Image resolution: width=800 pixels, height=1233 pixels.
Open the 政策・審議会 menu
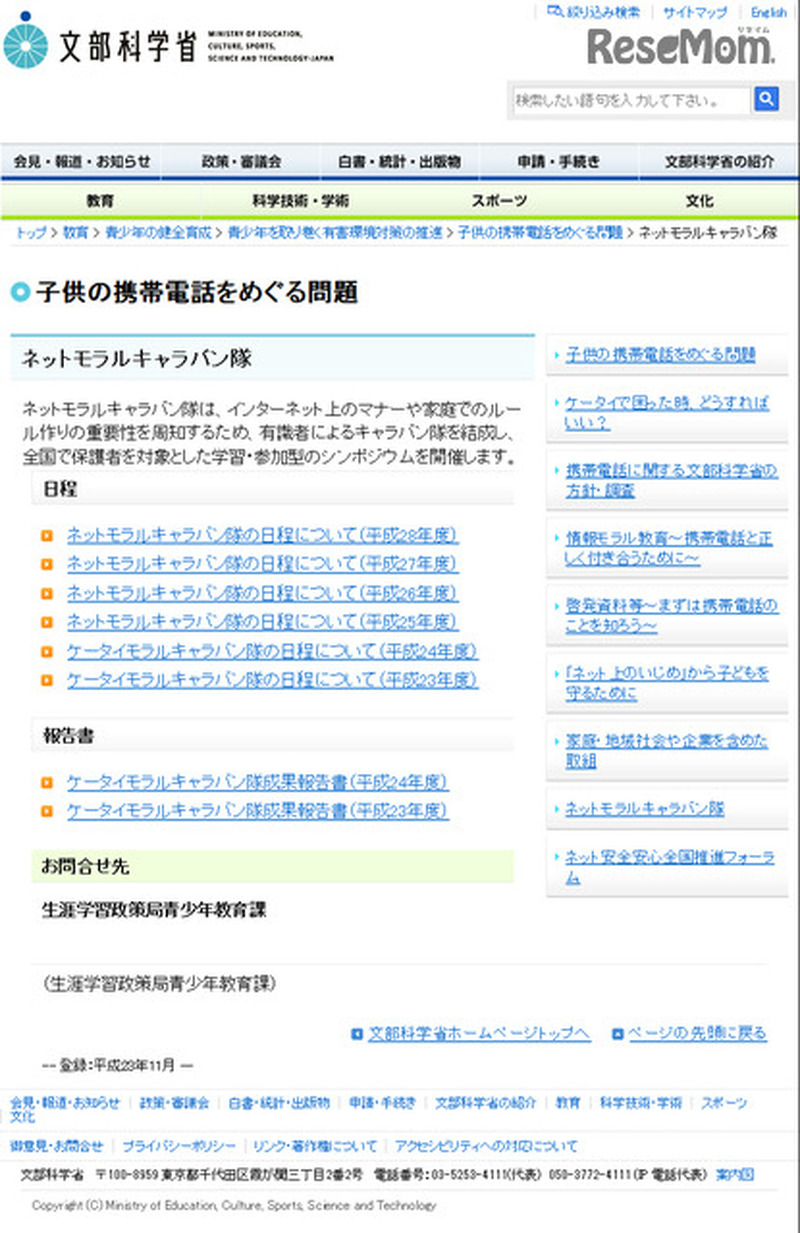tap(241, 161)
